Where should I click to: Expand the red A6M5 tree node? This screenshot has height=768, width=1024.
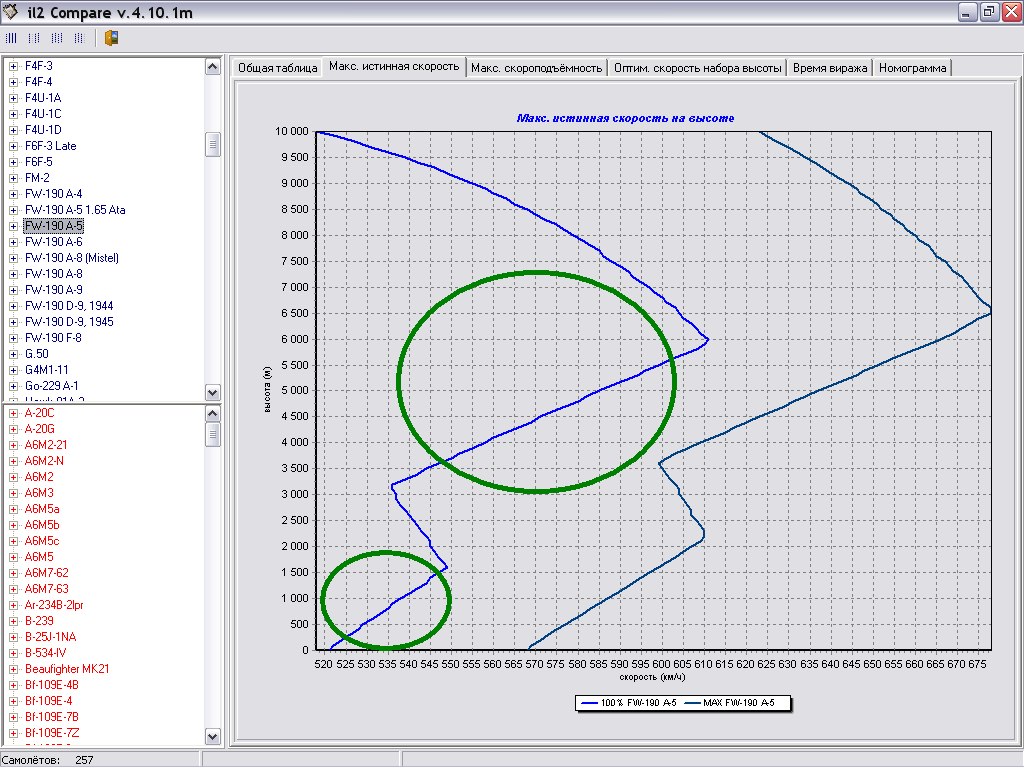[x=14, y=557]
